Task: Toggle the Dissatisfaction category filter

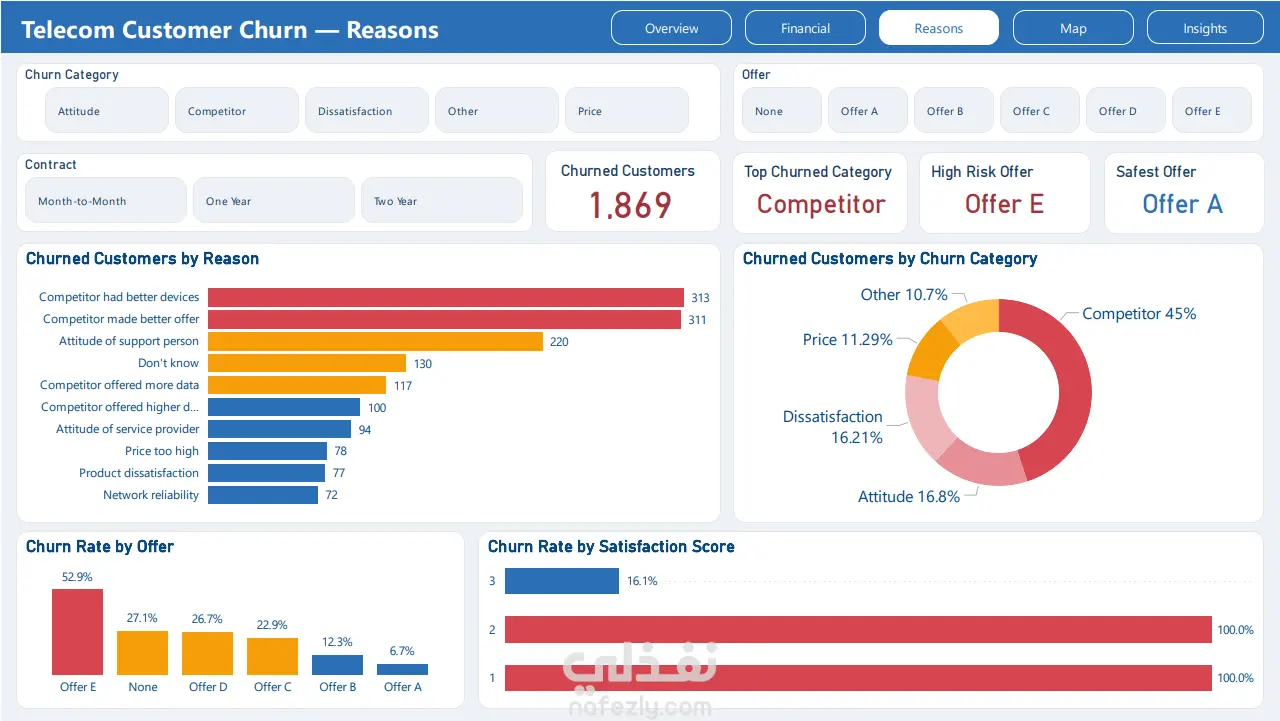Action: pos(367,111)
